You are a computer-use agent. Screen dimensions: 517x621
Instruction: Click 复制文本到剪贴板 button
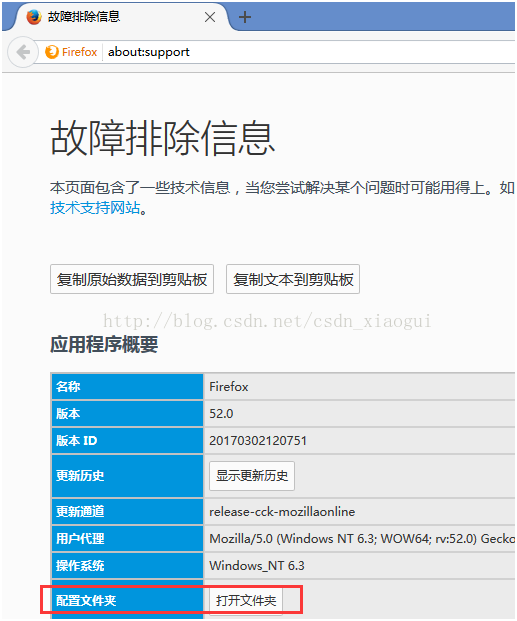click(x=293, y=279)
